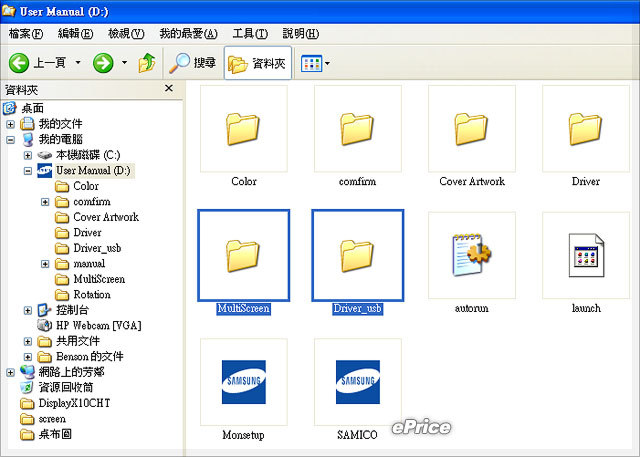Viewport: 640px width, 457px height.
Task: Select Cover Artwork folder in tree
Action: (106, 217)
